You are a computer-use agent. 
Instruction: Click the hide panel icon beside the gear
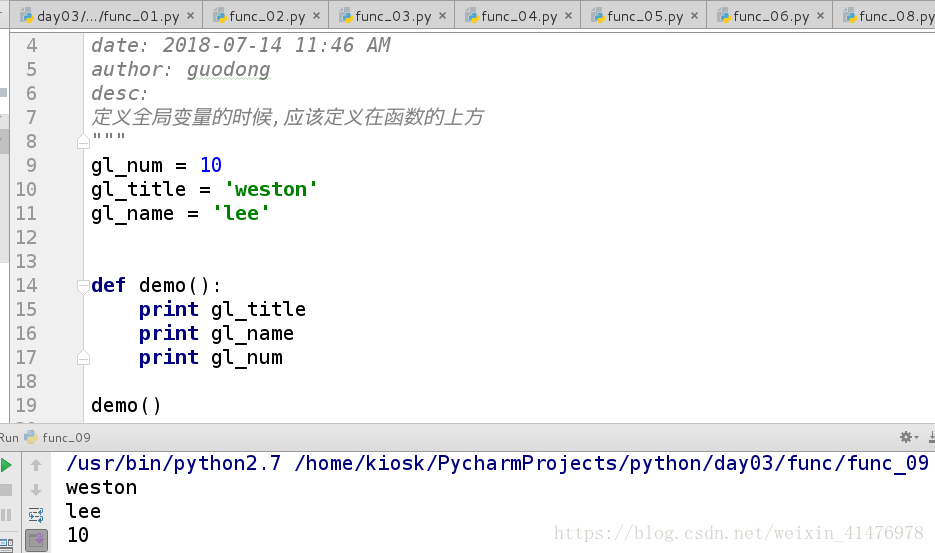click(931, 438)
